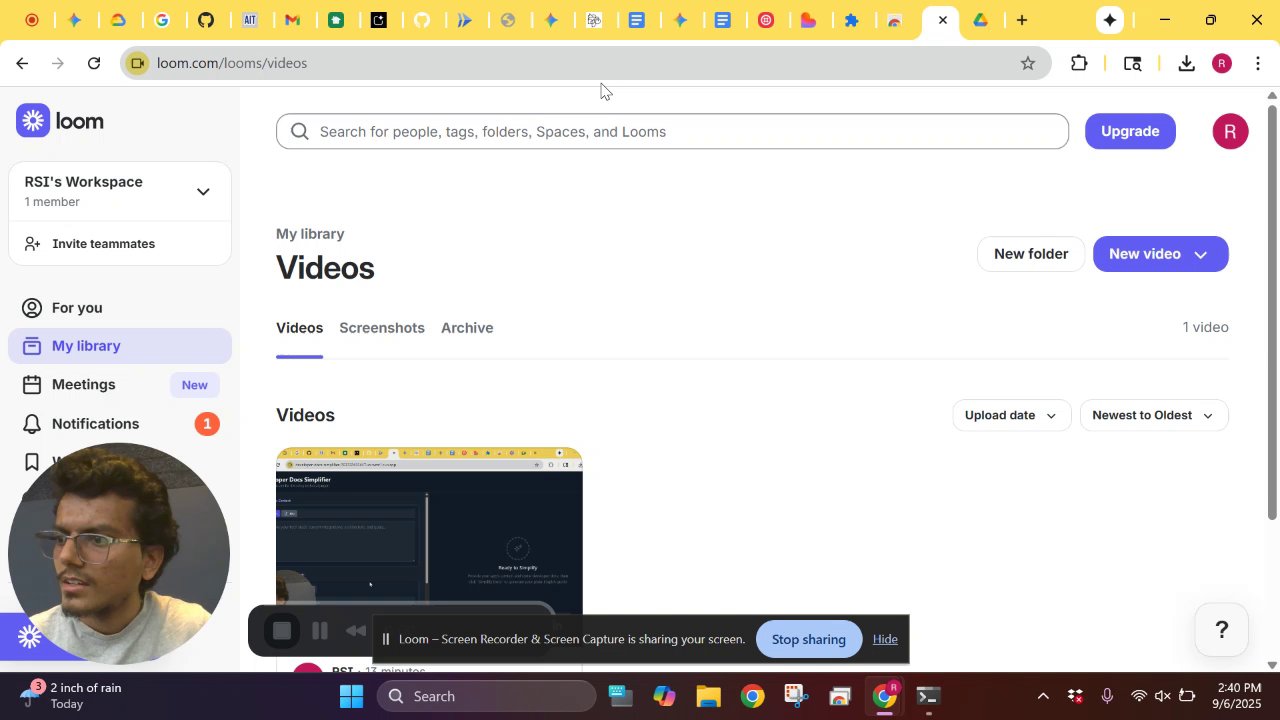Screen dimensions: 1280x720
Task: Switch to the Videos tab
Action: (x=299, y=328)
